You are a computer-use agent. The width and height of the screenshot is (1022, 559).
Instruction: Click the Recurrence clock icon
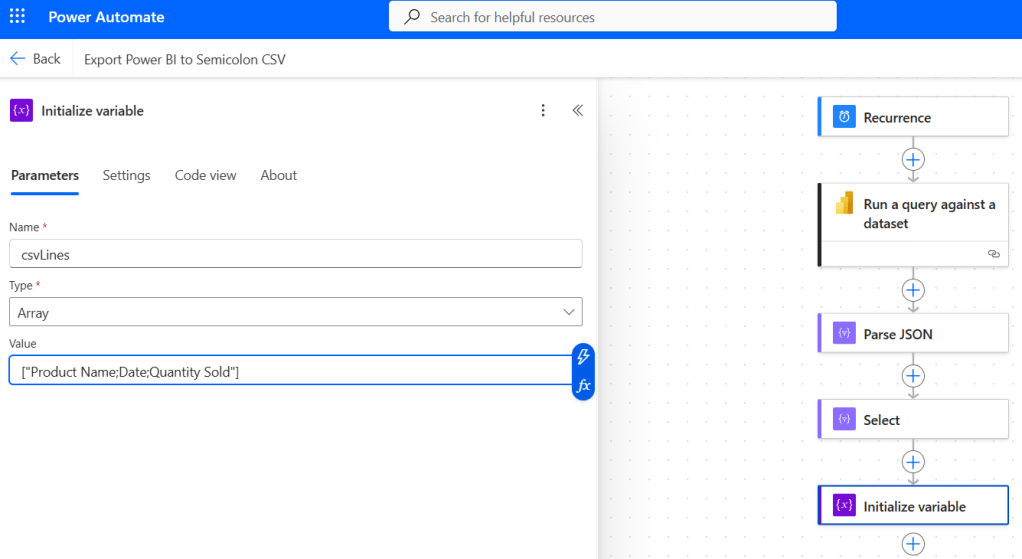(844, 117)
